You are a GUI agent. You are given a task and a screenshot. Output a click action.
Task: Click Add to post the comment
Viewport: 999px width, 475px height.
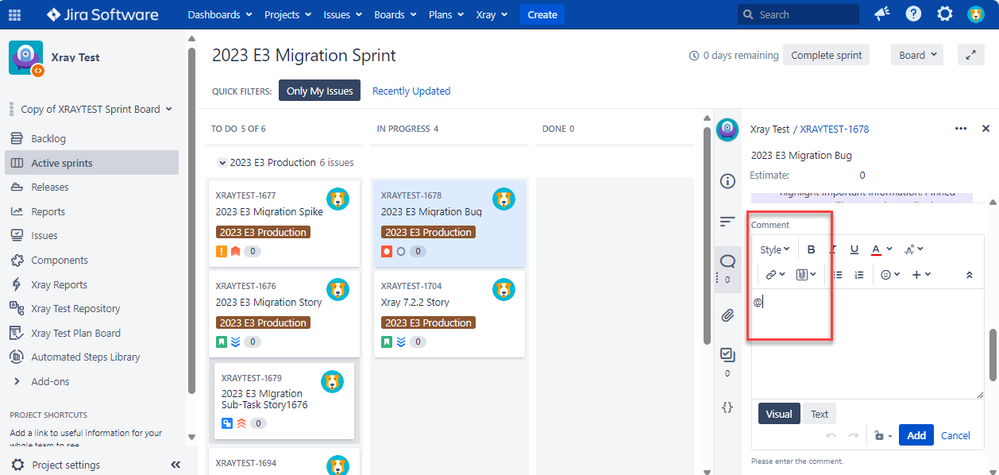coord(916,436)
